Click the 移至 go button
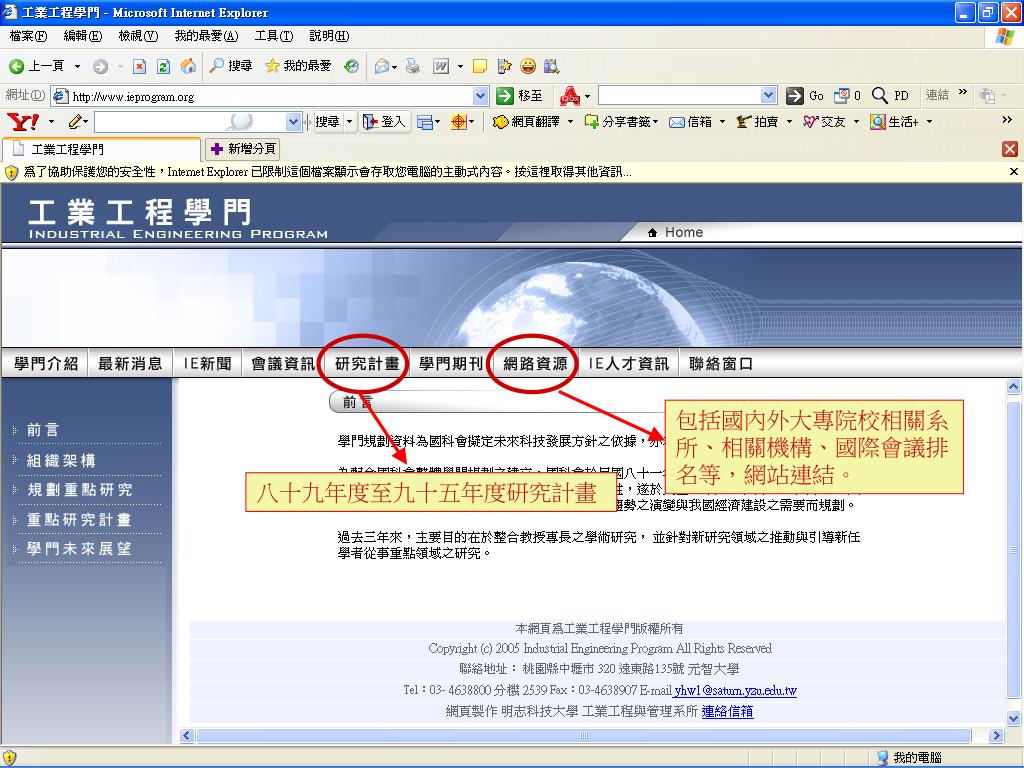The image size is (1024, 768). [x=520, y=96]
